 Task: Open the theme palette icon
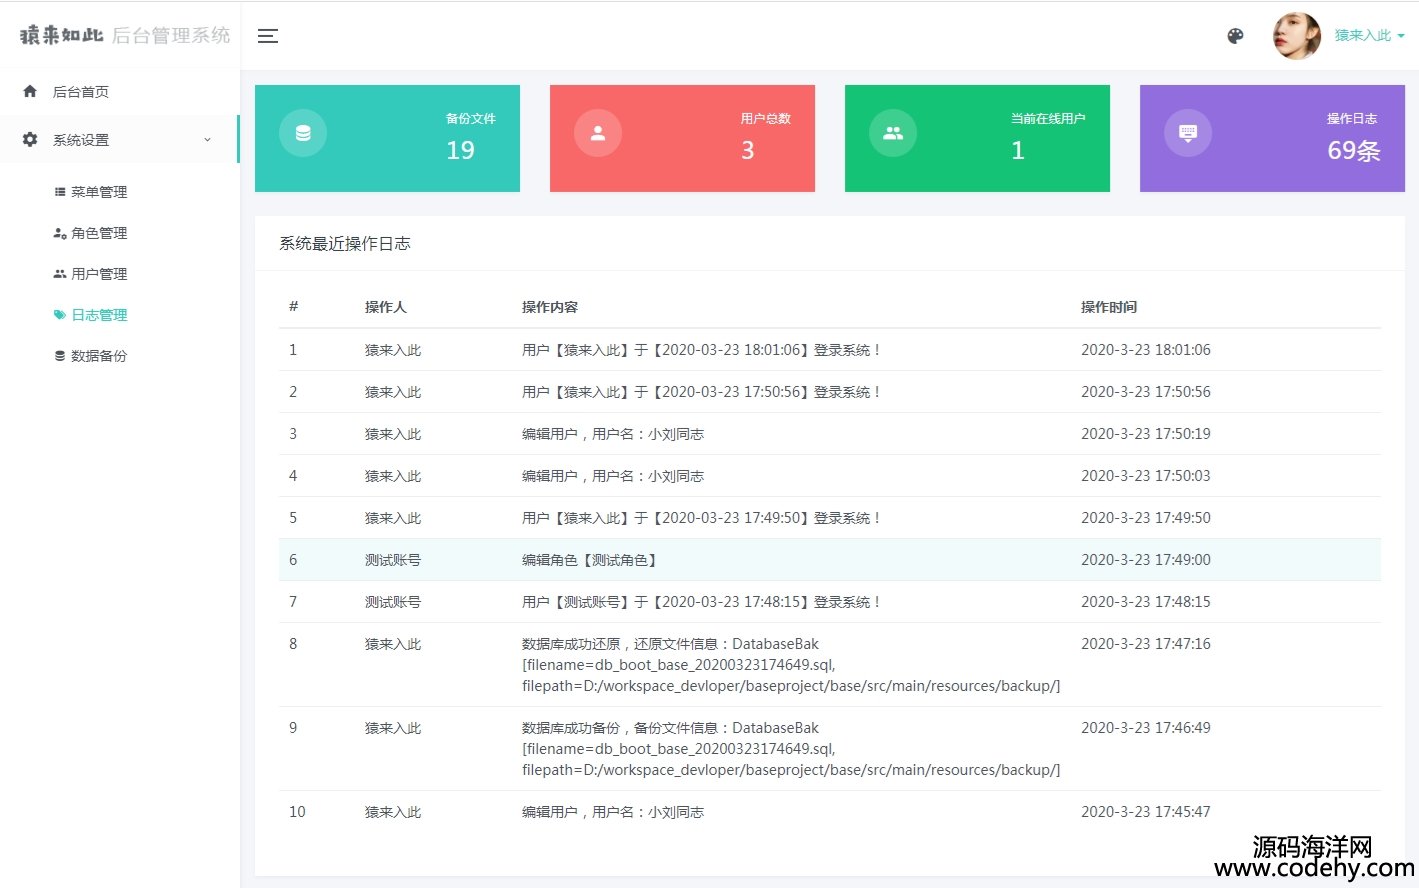[1235, 36]
